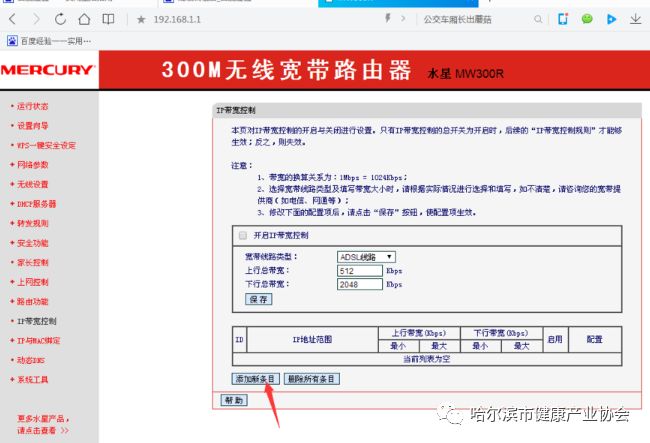Follow the 更多水星产品 link
The width and height of the screenshot is (650, 443).
[43, 424]
